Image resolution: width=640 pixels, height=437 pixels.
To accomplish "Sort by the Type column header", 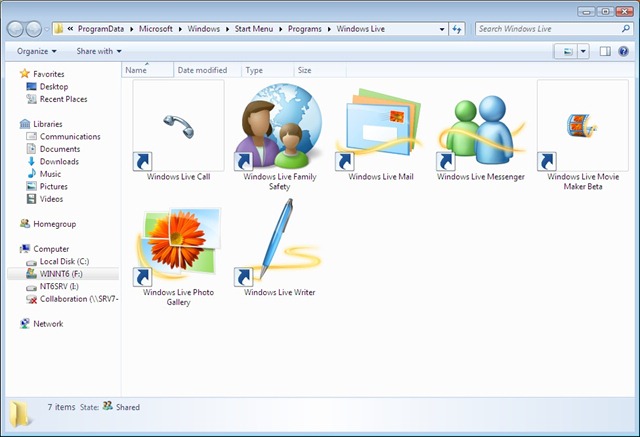I will click(x=268, y=70).
